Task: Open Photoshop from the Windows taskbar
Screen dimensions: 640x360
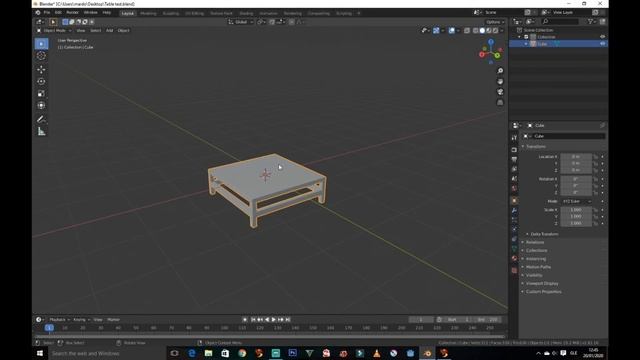Action: point(293,353)
